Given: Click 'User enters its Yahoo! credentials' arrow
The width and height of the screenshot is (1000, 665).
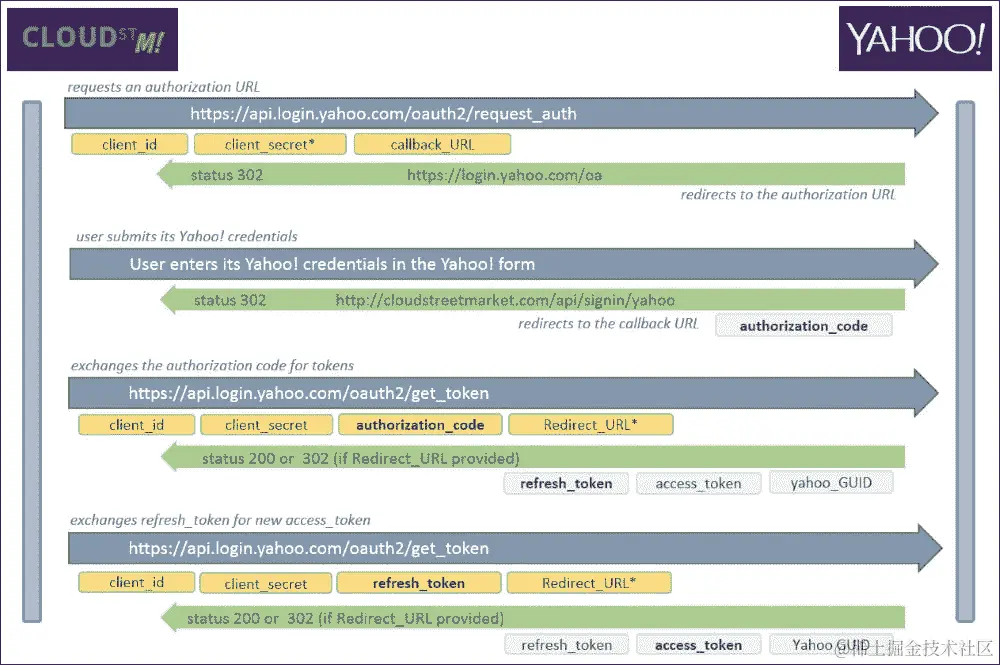Looking at the screenshot, I should click(504, 264).
